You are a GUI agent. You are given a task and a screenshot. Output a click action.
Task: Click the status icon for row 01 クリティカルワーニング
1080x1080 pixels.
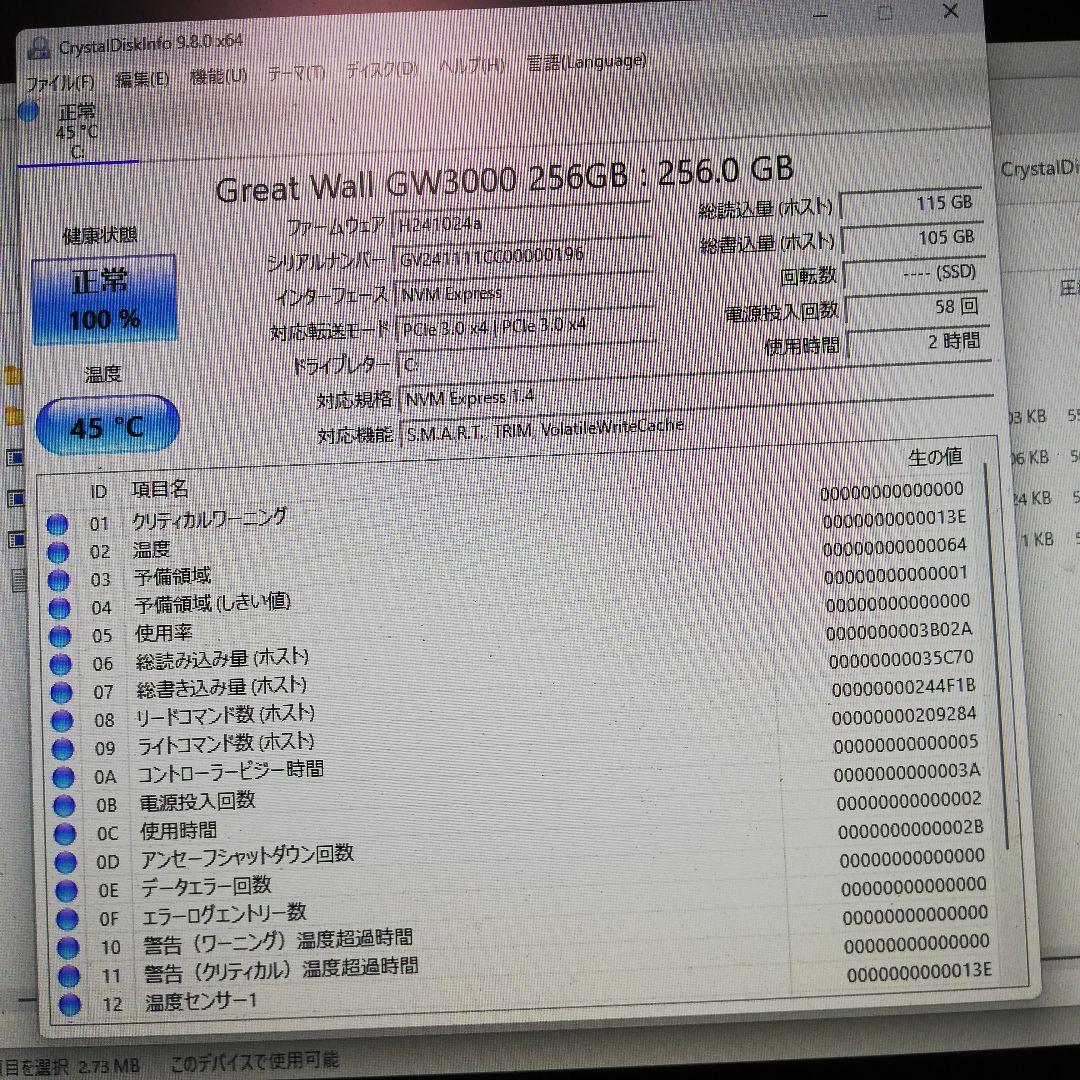57,525
